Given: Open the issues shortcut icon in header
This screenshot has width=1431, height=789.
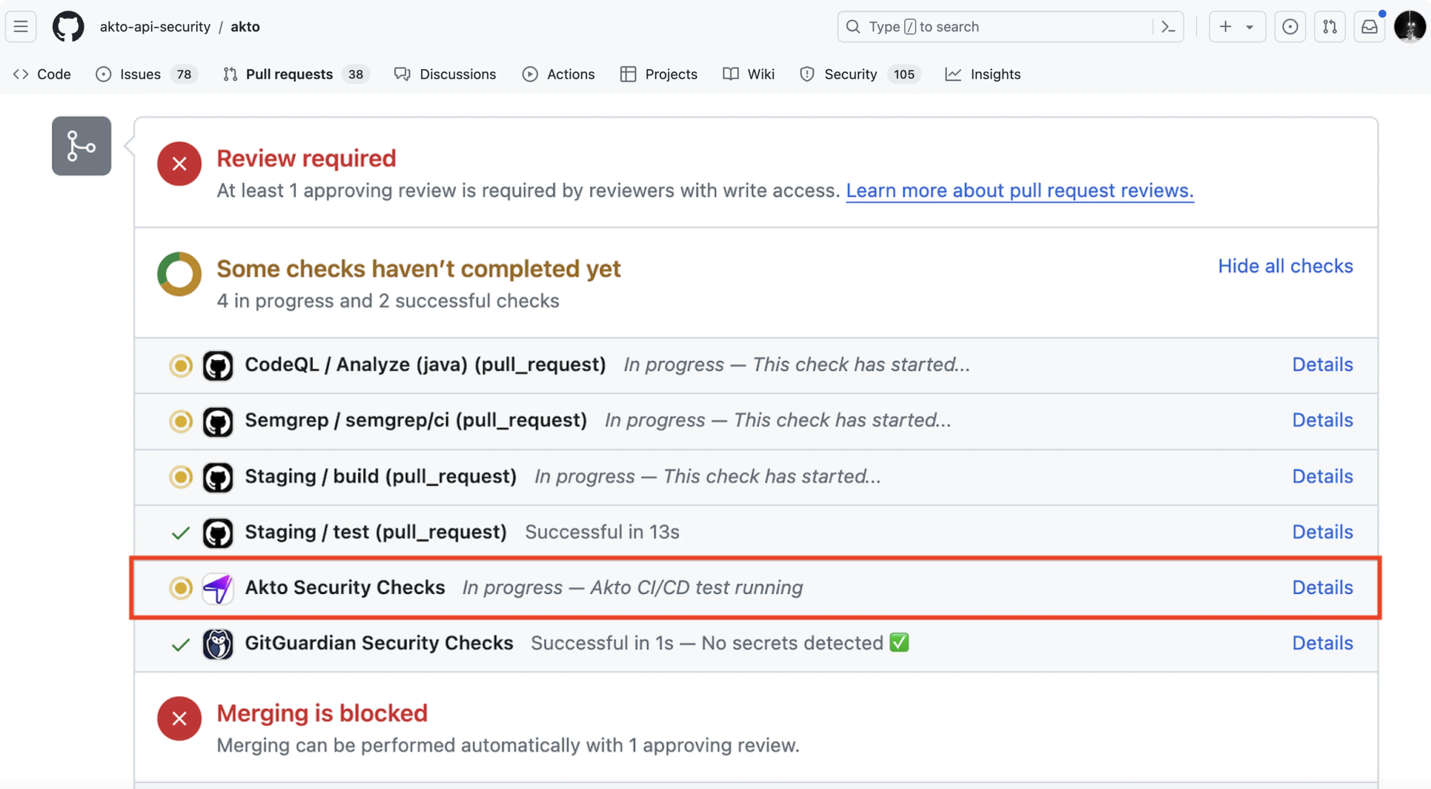Looking at the screenshot, I should 1290,27.
